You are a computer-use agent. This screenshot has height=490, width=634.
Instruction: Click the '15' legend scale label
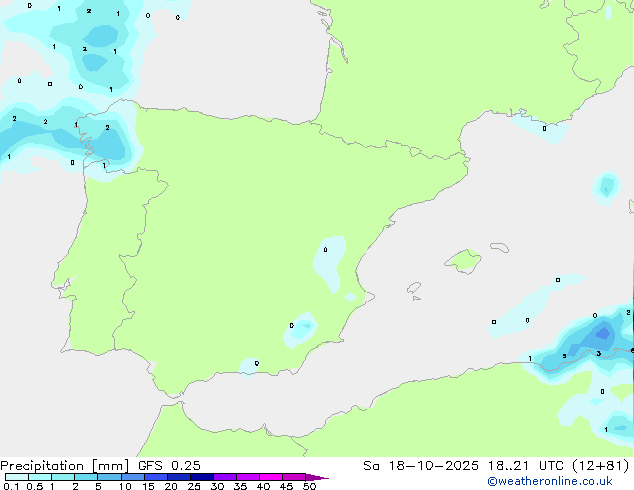click(148, 486)
